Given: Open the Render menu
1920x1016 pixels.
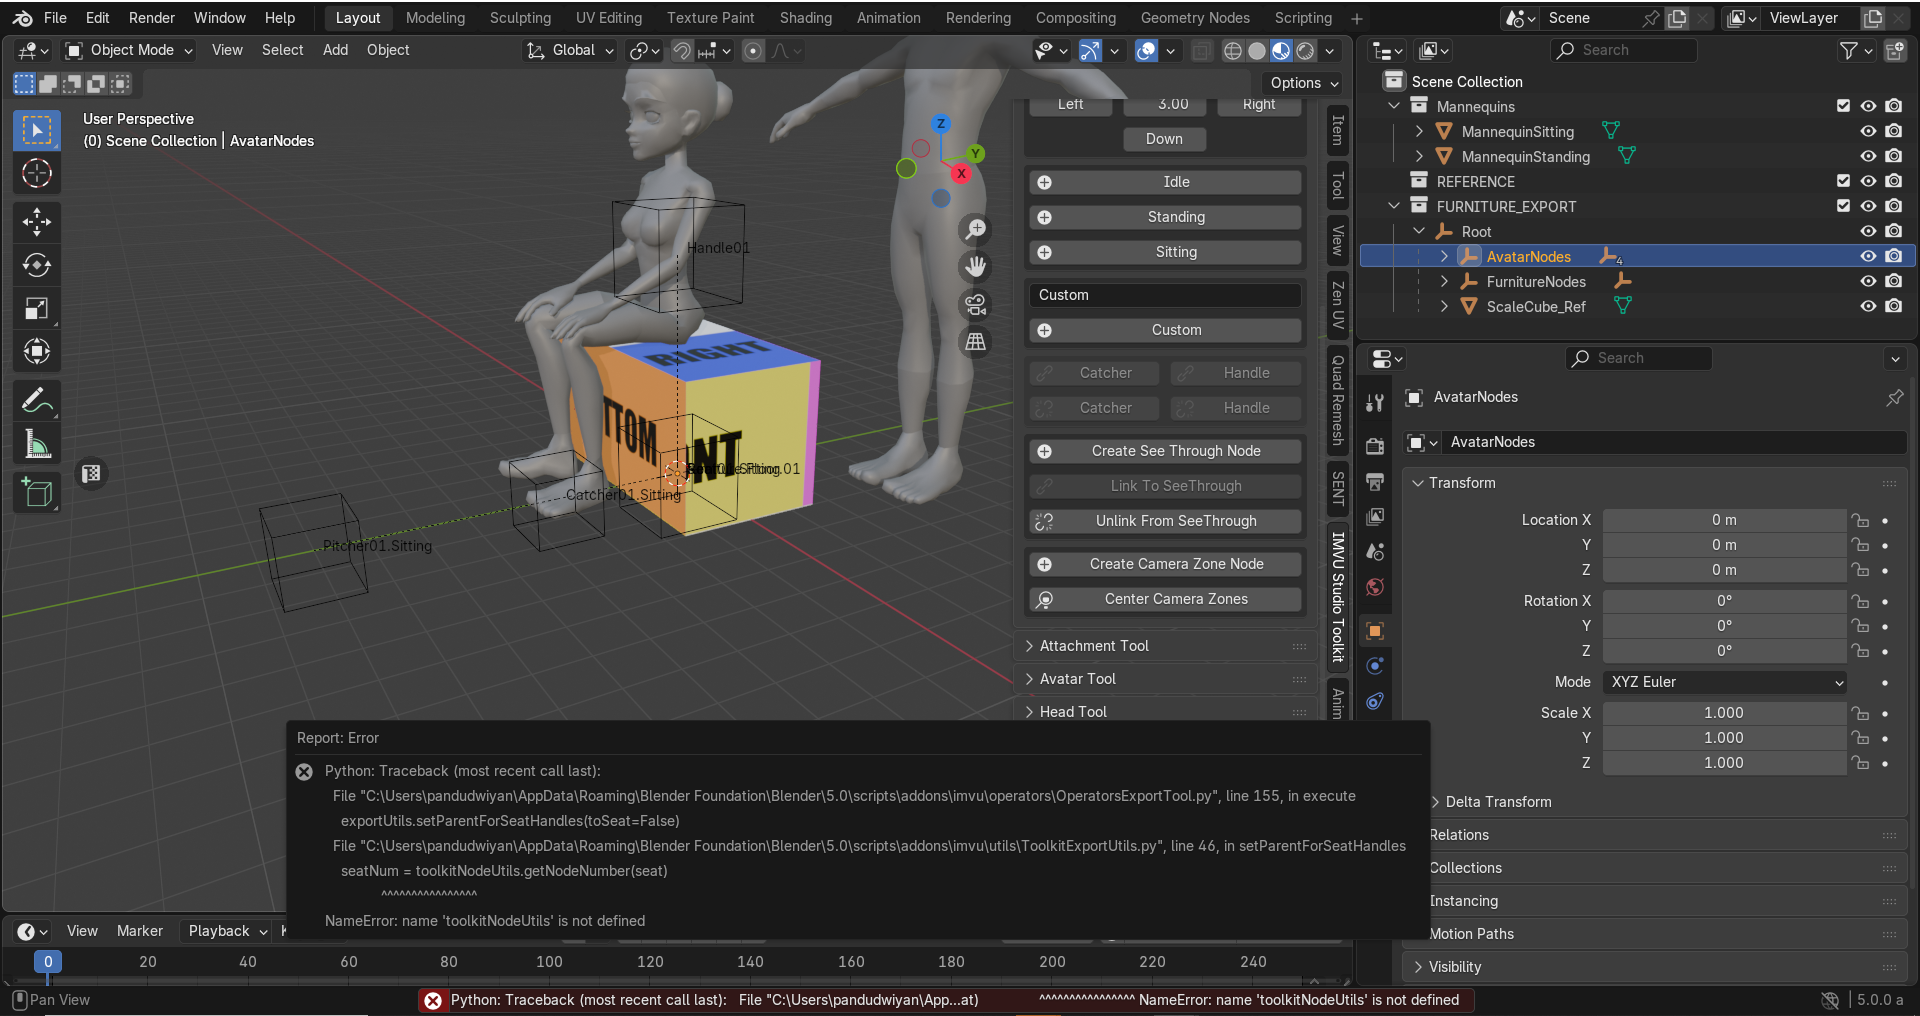Looking at the screenshot, I should click(152, 18).
